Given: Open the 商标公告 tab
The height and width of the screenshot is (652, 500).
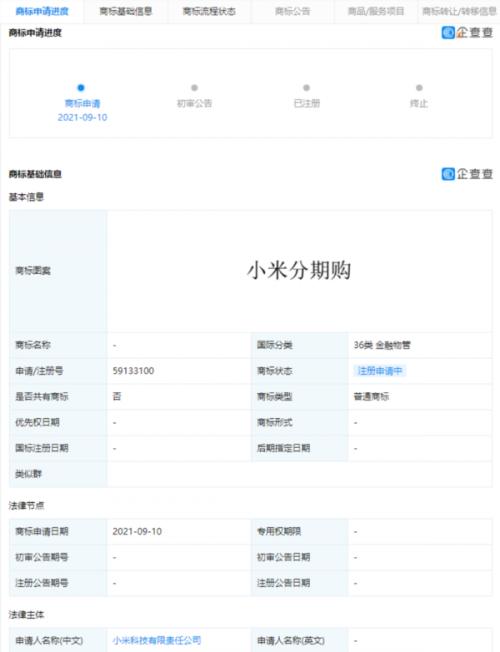Looking at the screenshot, I should coord(292,11).
